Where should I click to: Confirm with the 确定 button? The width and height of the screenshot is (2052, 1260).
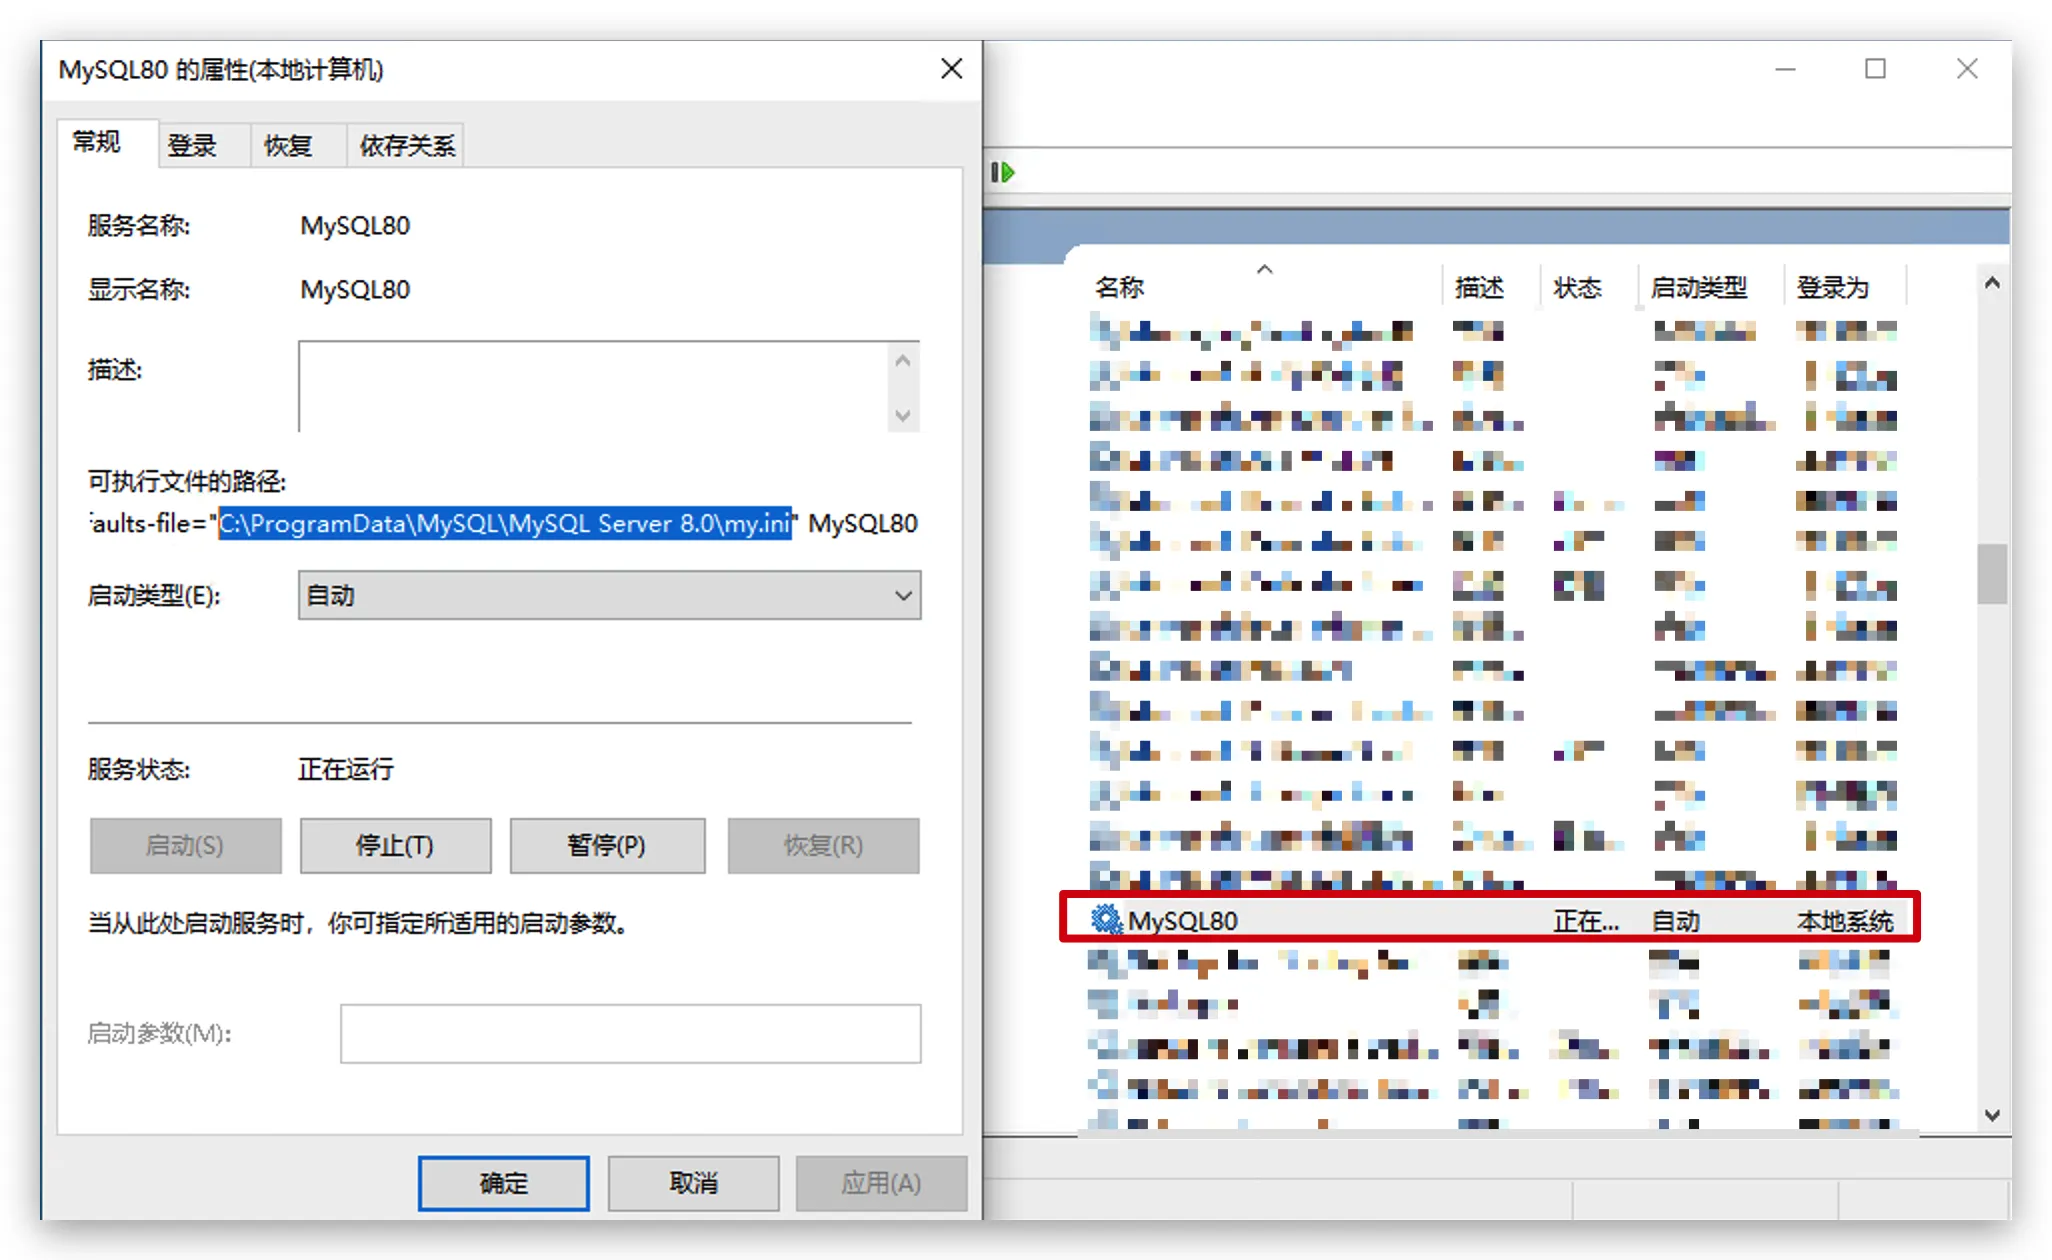pos(503,1183)
